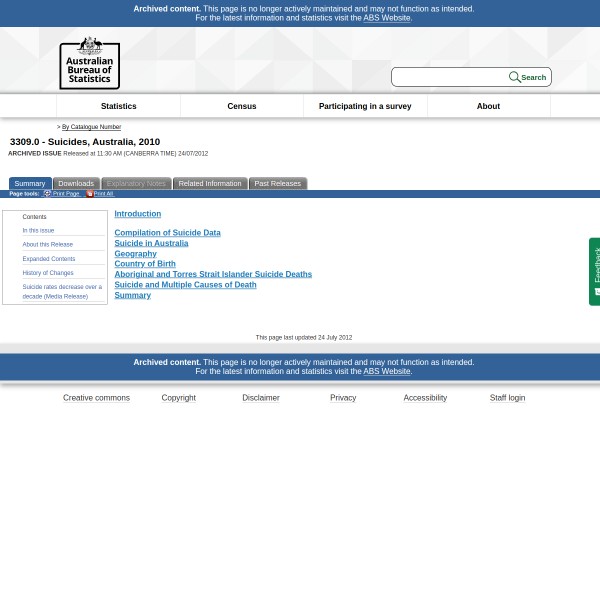Open the Participating in a survey menu
Screen dimensions: 600x600
pos(364,106)
